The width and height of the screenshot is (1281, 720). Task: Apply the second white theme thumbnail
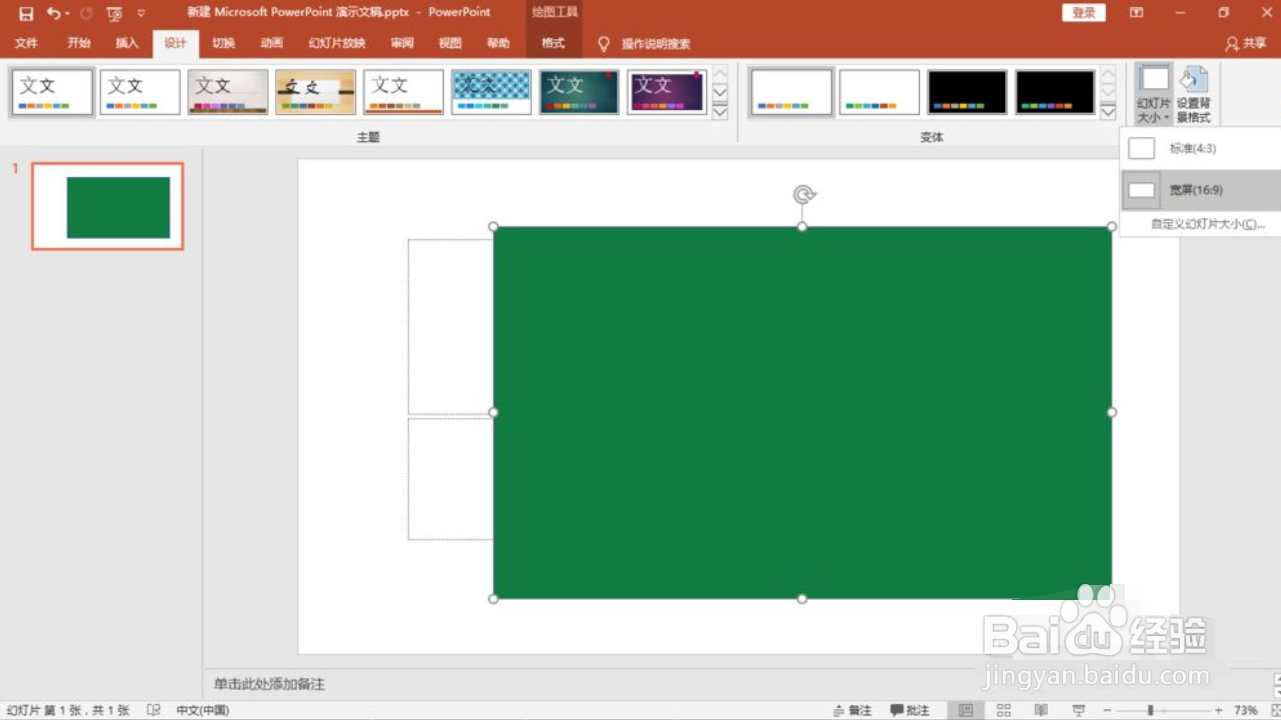pyautogui.click(x=140, y=92)
